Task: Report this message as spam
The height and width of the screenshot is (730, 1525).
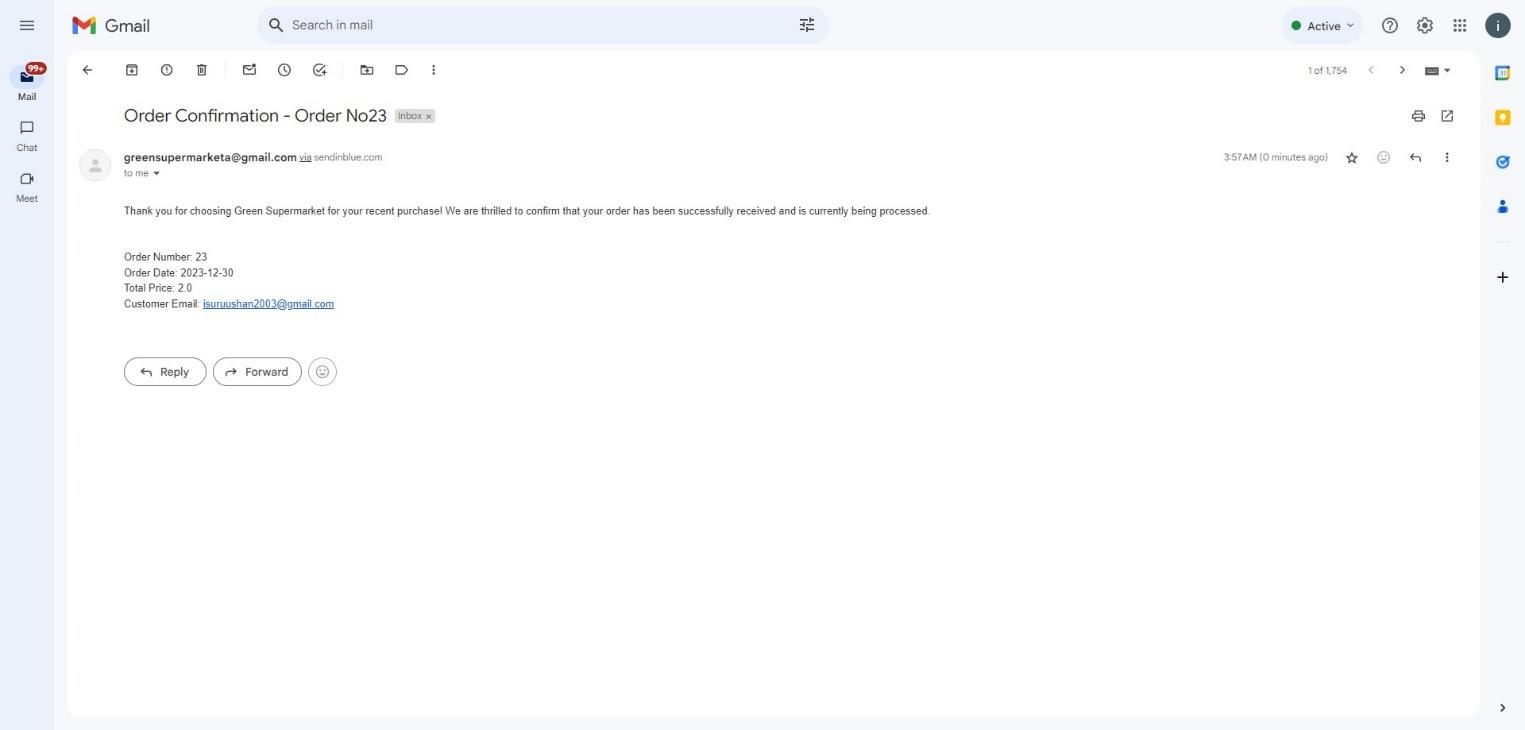Action: (166, 70)
